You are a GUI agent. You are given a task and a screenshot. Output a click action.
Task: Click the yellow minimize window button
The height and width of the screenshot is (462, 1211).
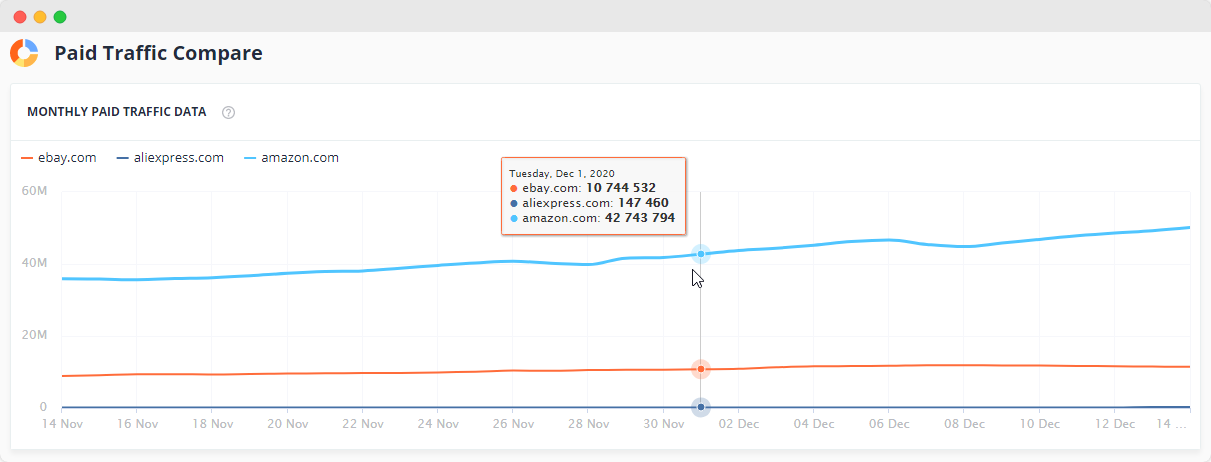click(x=40, y=17)
